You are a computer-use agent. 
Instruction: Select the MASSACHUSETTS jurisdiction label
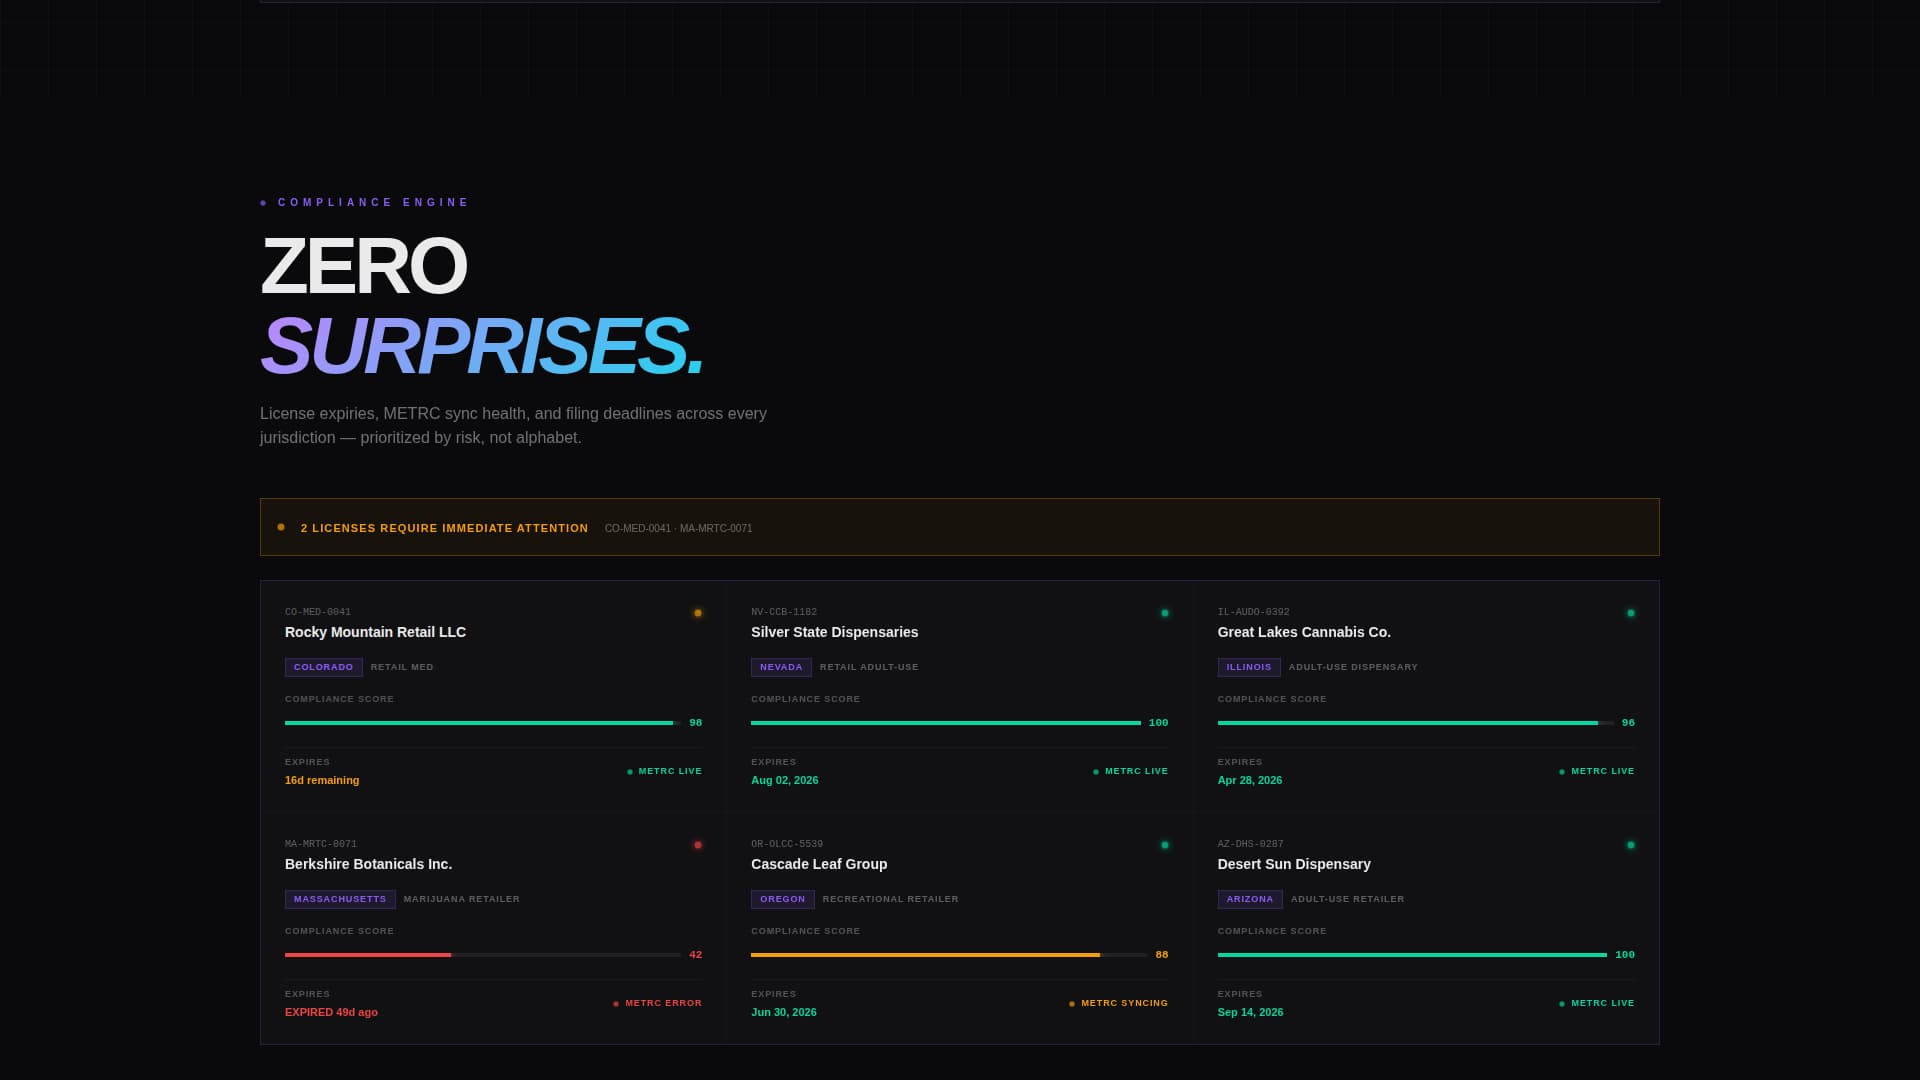340,899
